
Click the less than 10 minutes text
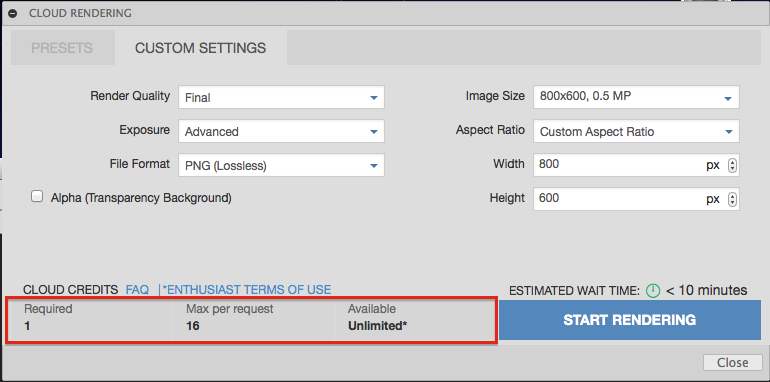tap(707, 291)
